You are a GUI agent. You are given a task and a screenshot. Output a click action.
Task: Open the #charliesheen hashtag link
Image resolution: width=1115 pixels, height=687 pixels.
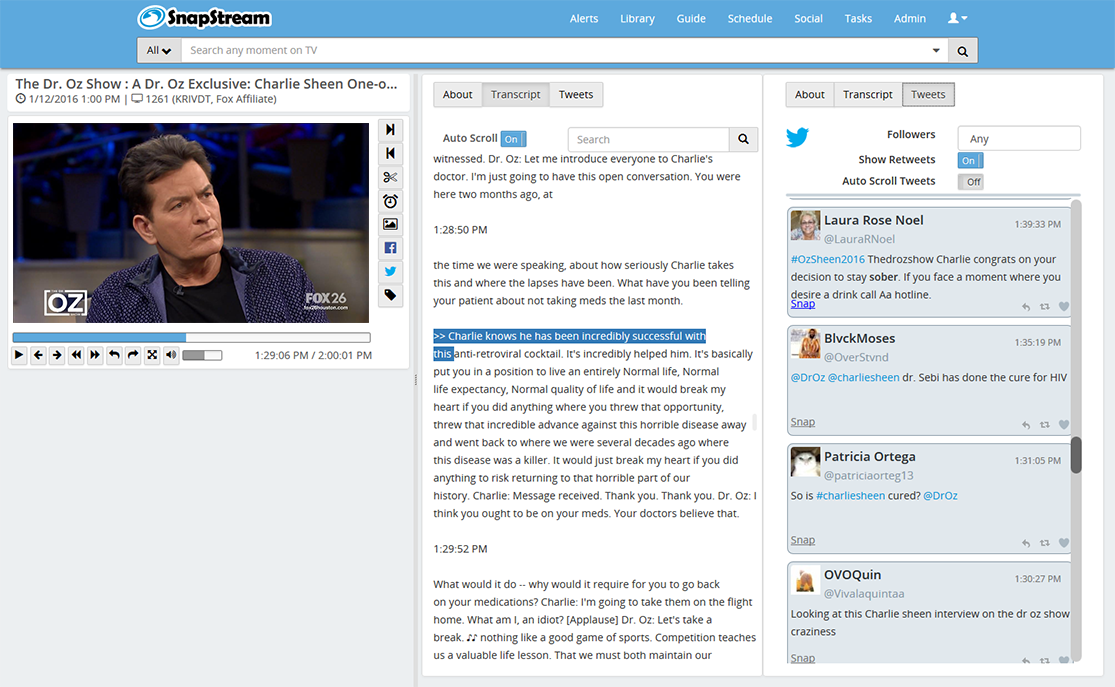[x=850, y=496]
